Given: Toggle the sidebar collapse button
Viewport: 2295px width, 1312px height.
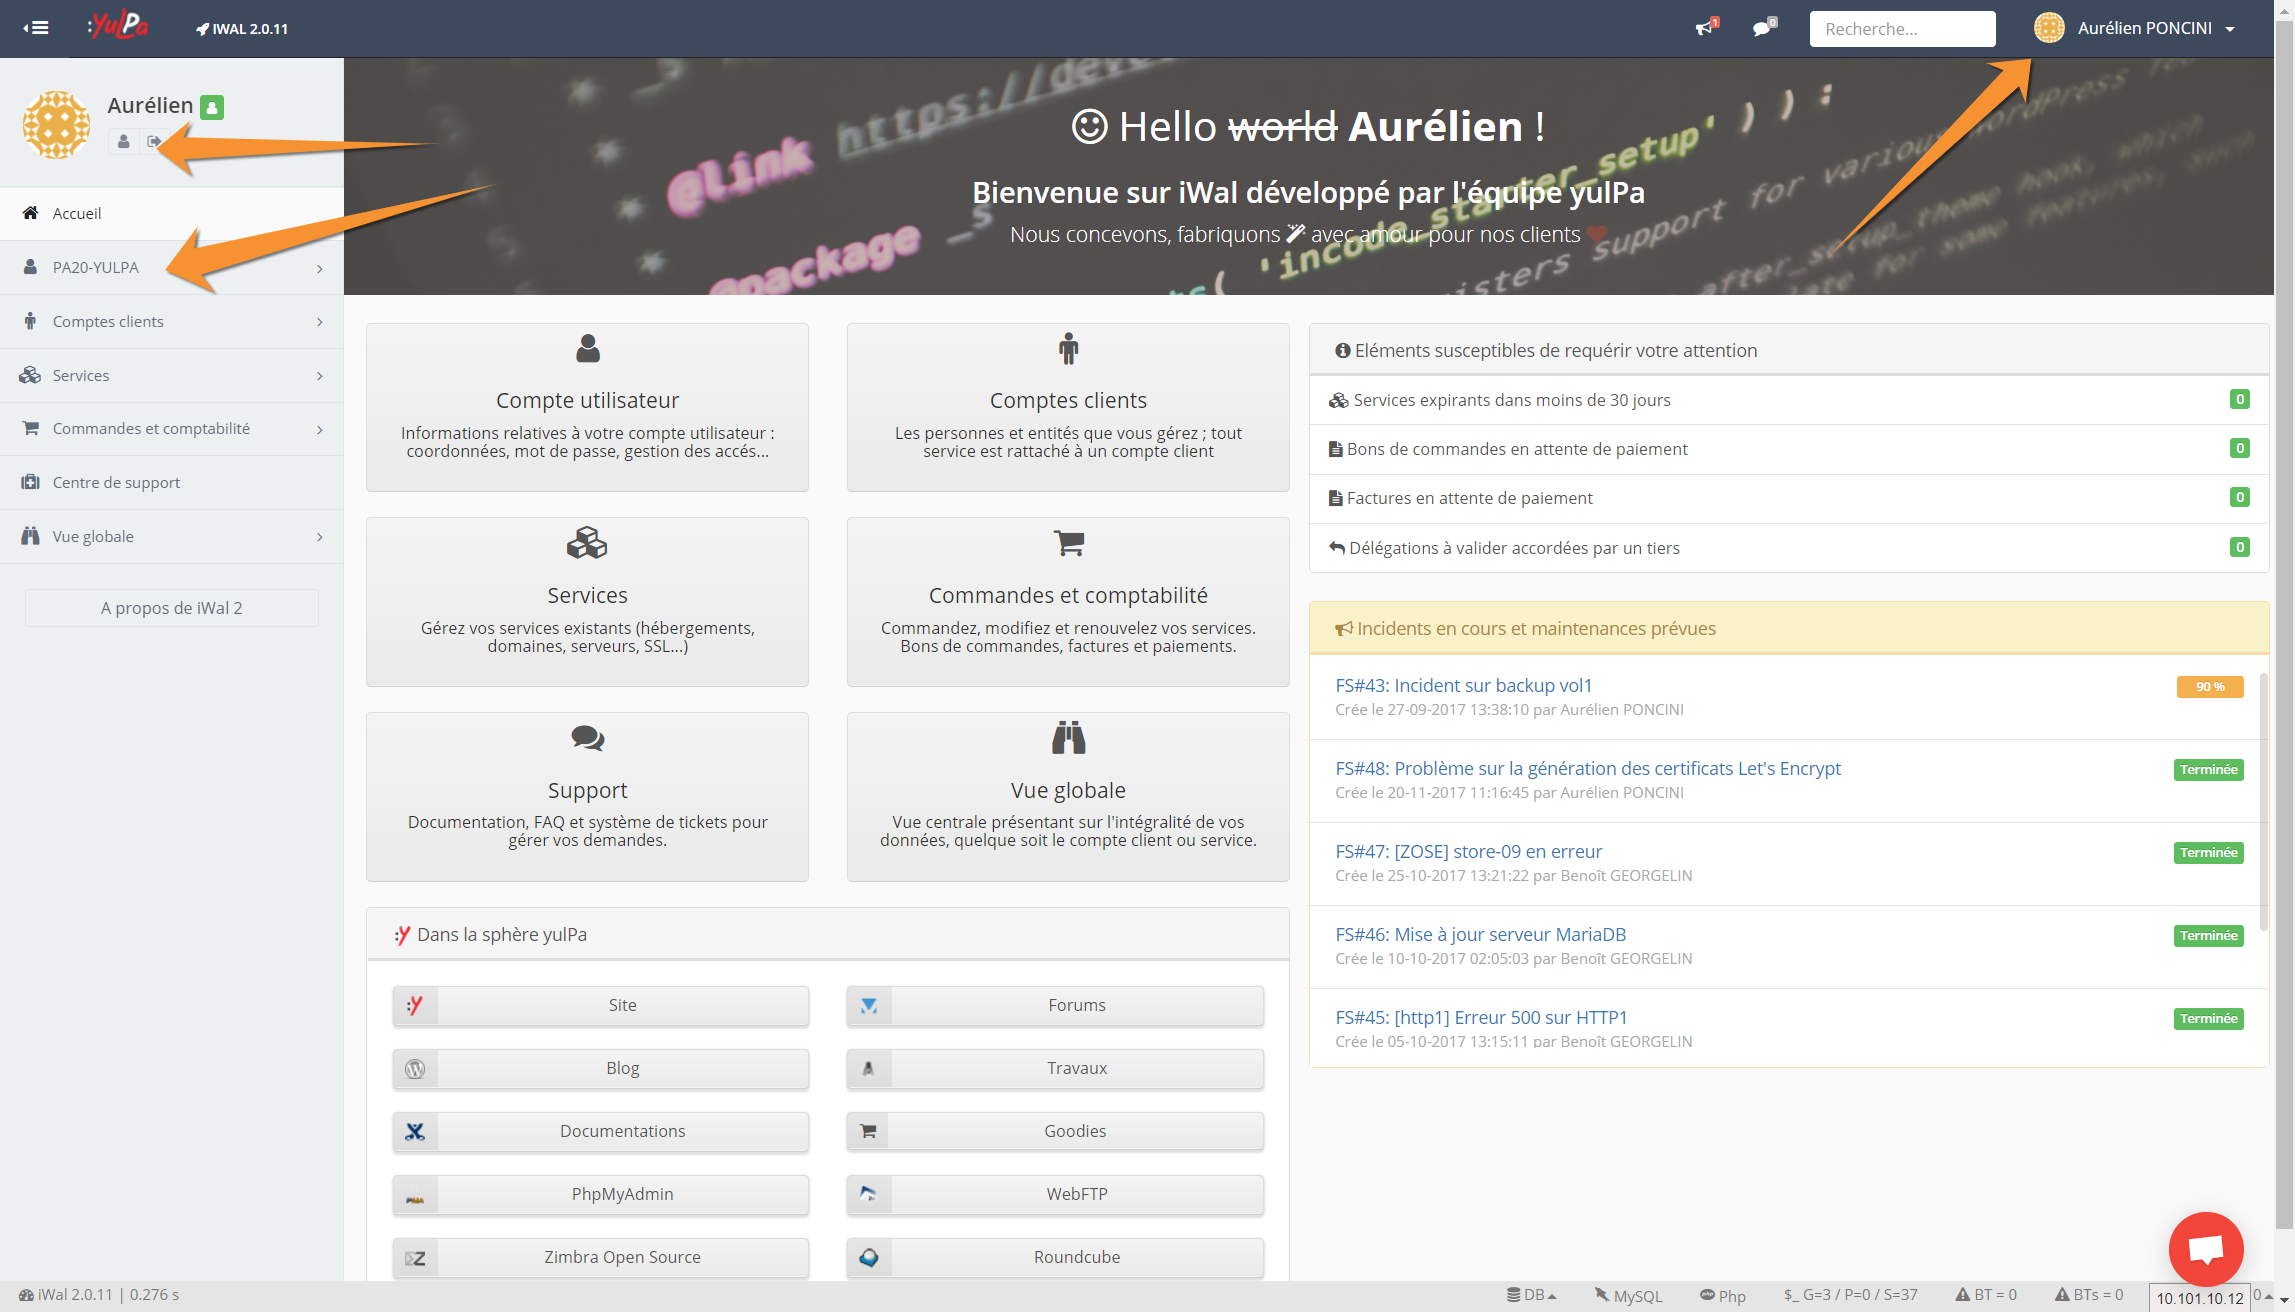Looking at the screenshot, I should pyautogui.click(x=36, y=28).
